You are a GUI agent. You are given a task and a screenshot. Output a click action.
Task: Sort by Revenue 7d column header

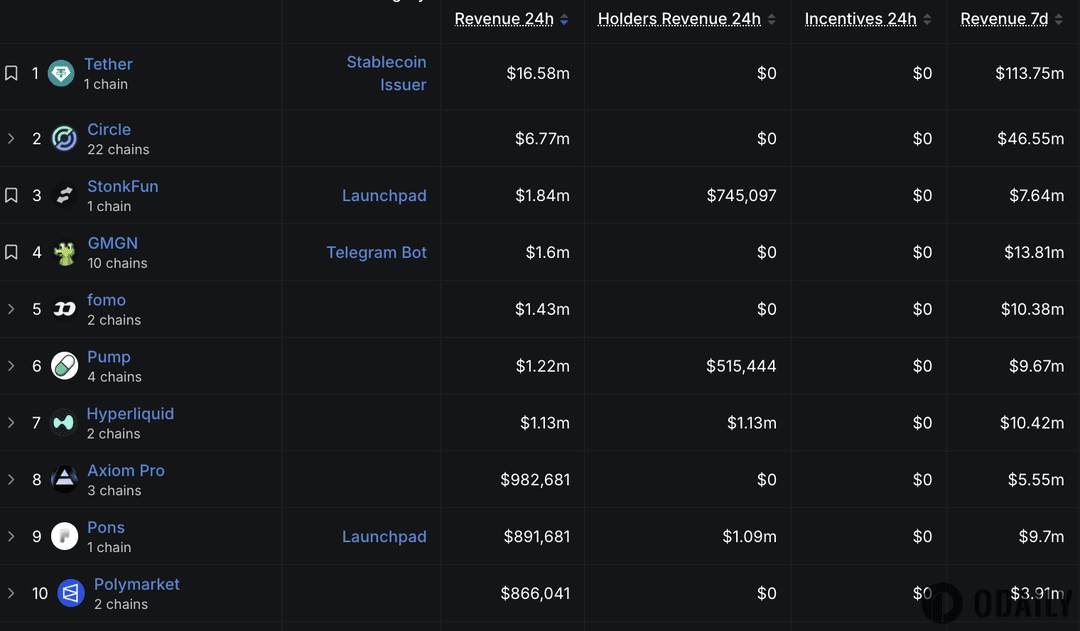pos(1004,19)
